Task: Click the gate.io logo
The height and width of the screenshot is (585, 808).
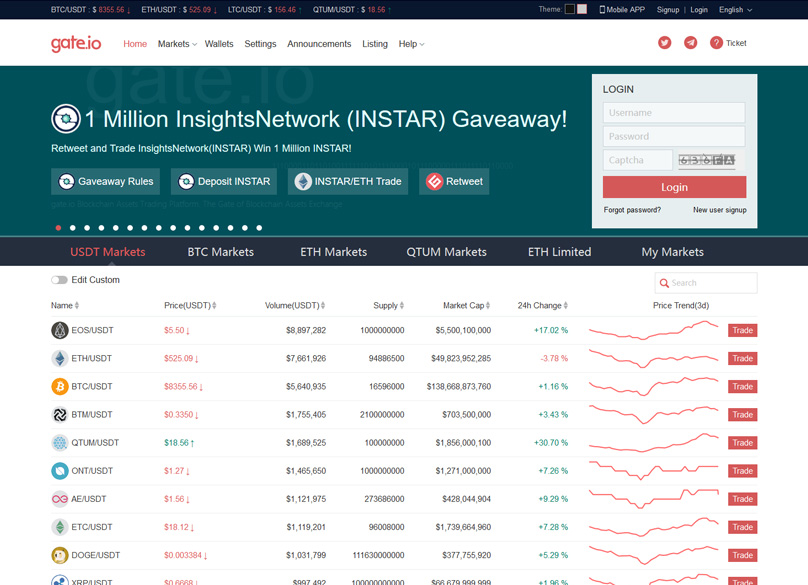Action: 76,44
